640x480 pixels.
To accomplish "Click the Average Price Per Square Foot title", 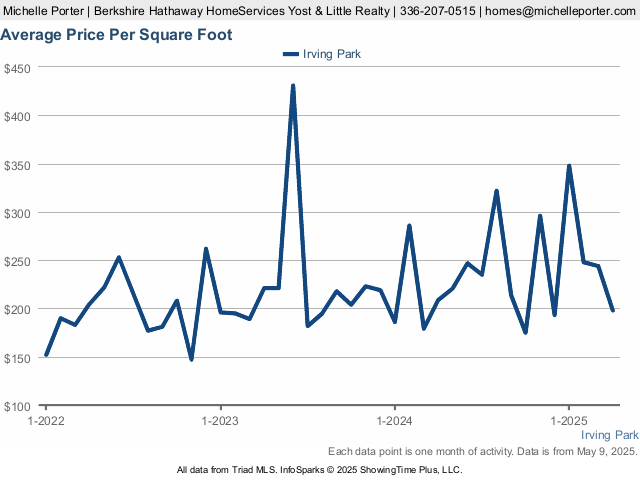I will (x=116, y=35).
